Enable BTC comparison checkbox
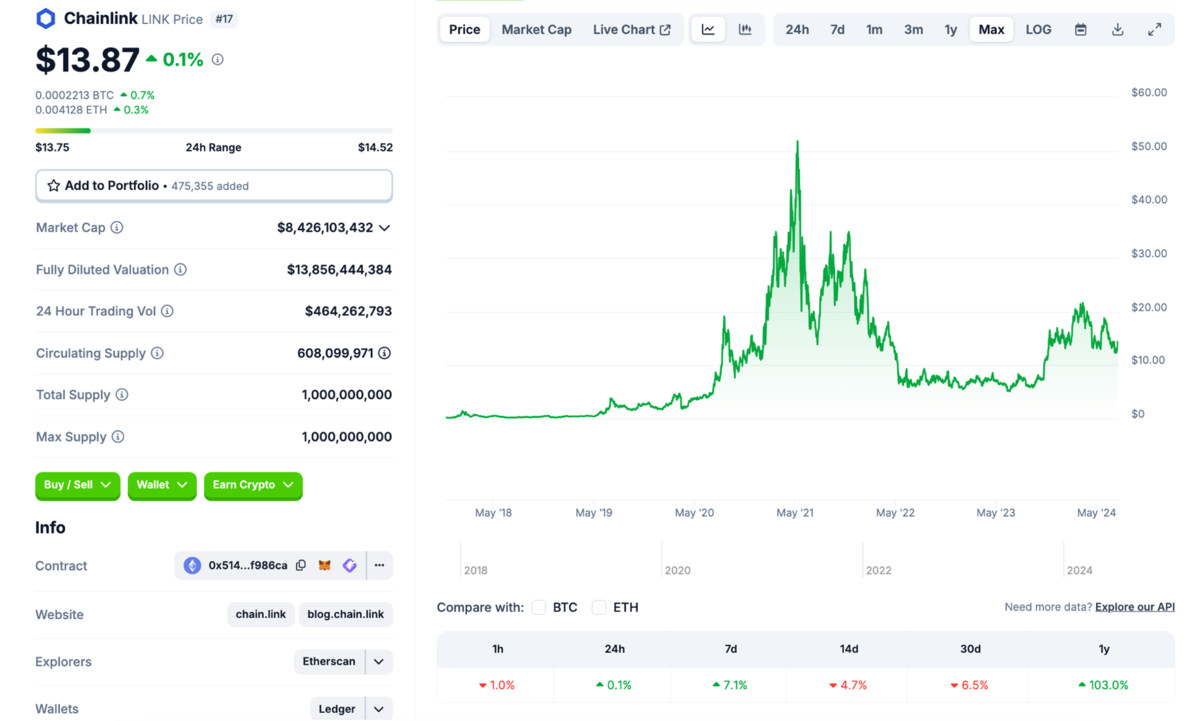Image resolution: width=1200 pixels, height=721 pixels. pos(539,607)
